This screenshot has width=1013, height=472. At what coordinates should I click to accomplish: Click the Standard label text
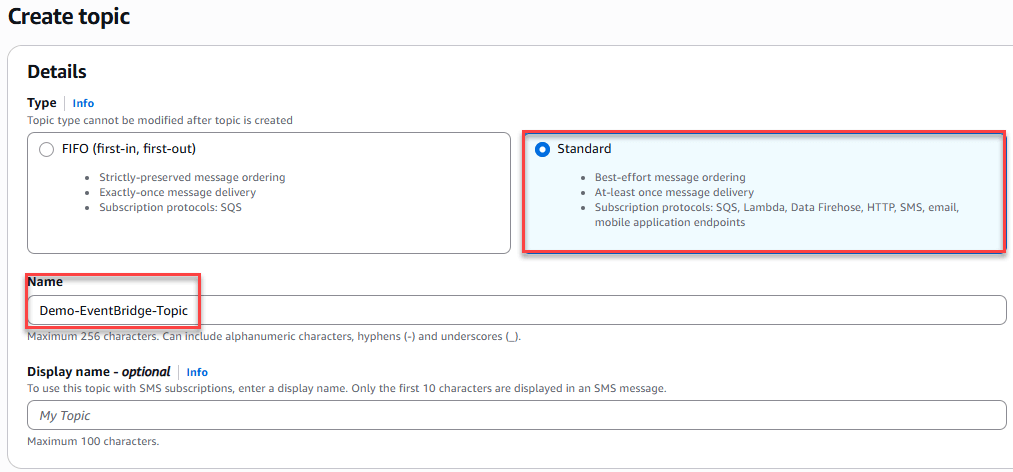583,149
